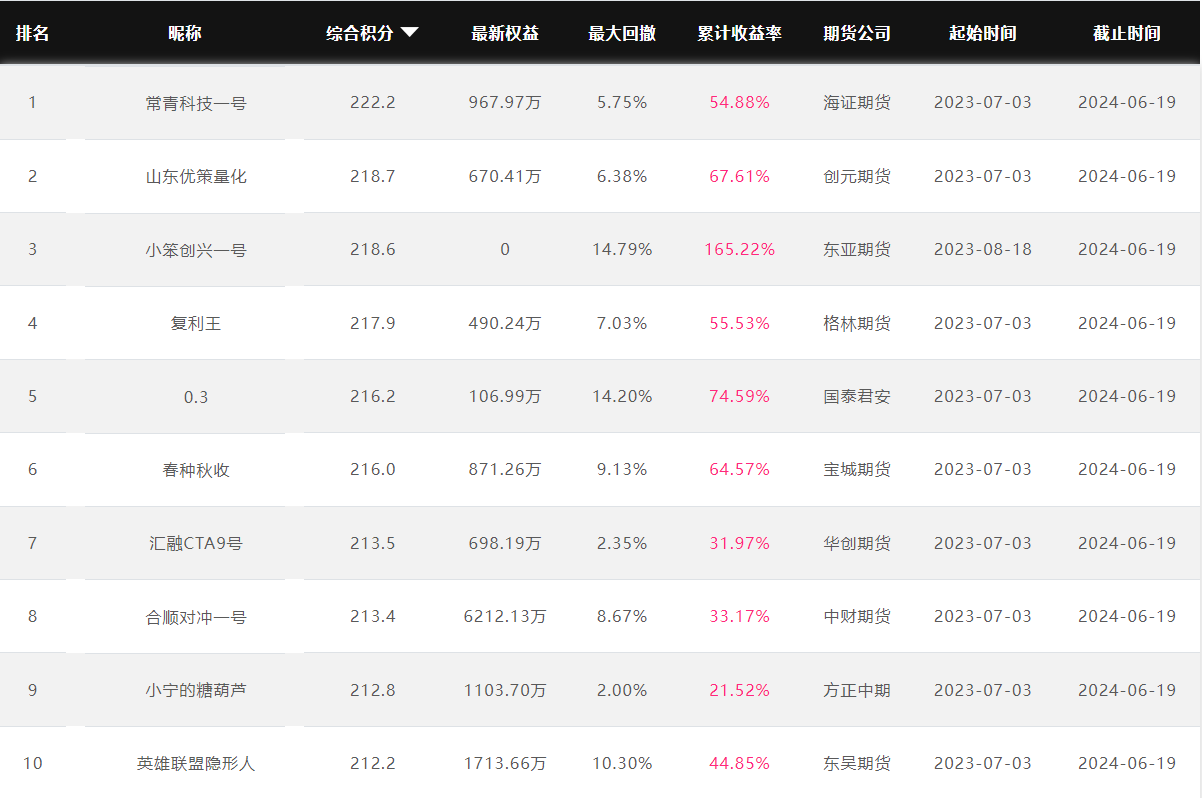Select equity value 967.97万
The width and height of the screenshot is (1202, 798).
tap(505, 102)
